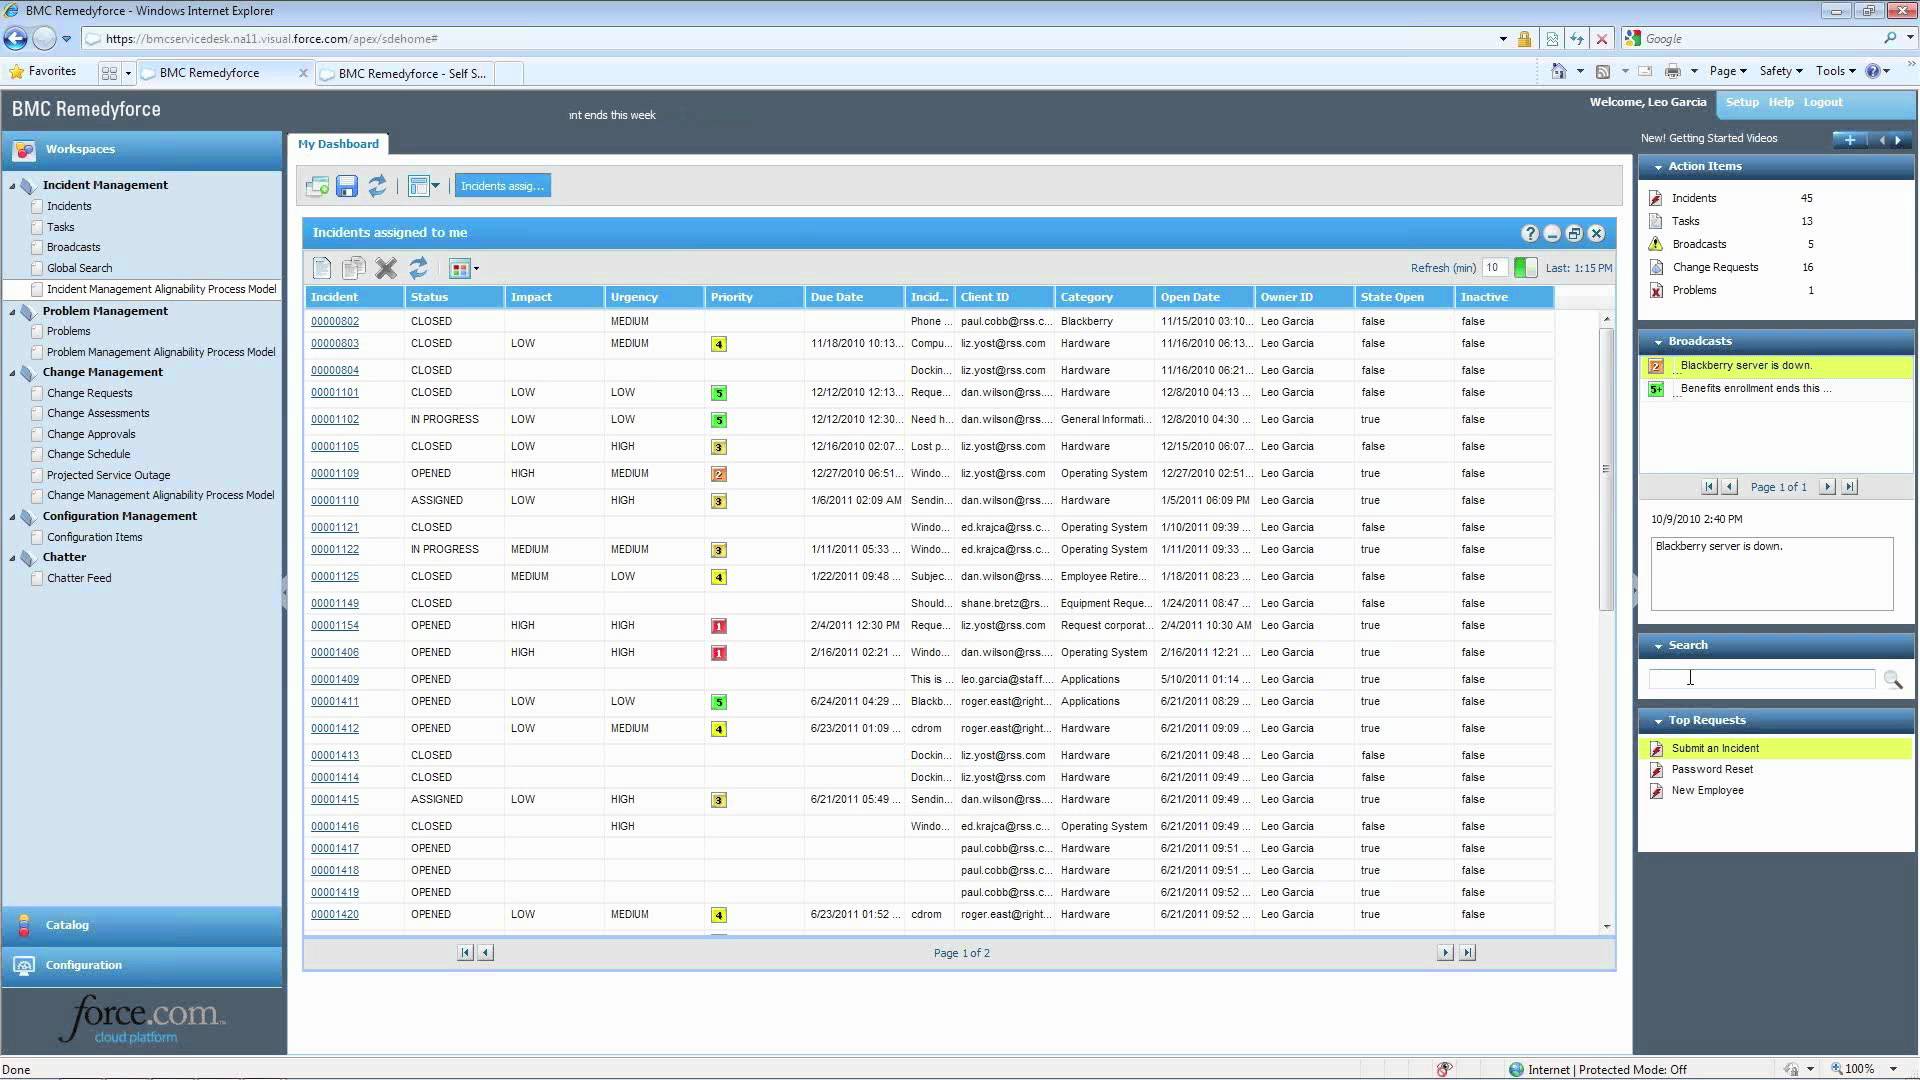Create a new incident with the blank page icon
This screenshot has width=1920, height=1080.
[322, 268]
